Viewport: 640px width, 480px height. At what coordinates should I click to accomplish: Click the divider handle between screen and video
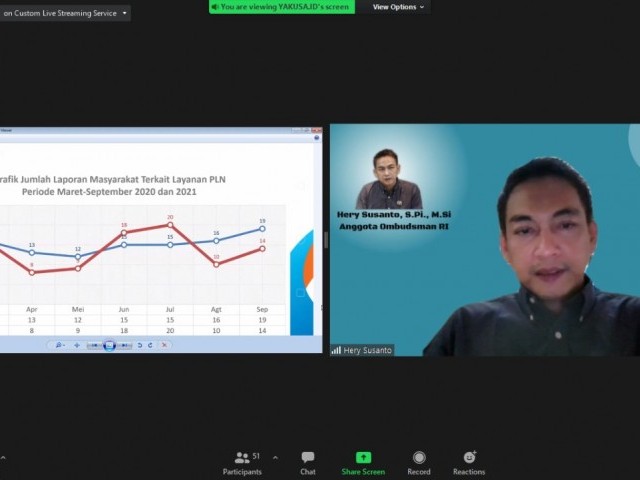[326, 240]
